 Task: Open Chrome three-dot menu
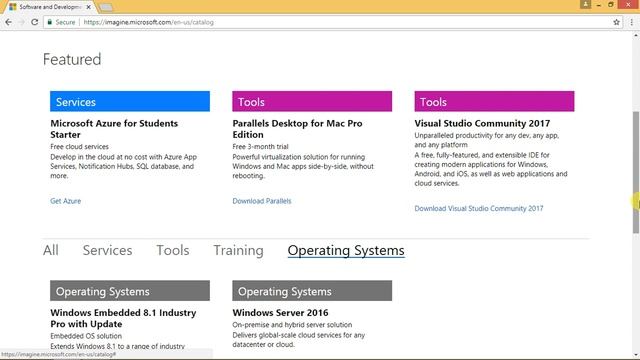(x=631, y=22)
